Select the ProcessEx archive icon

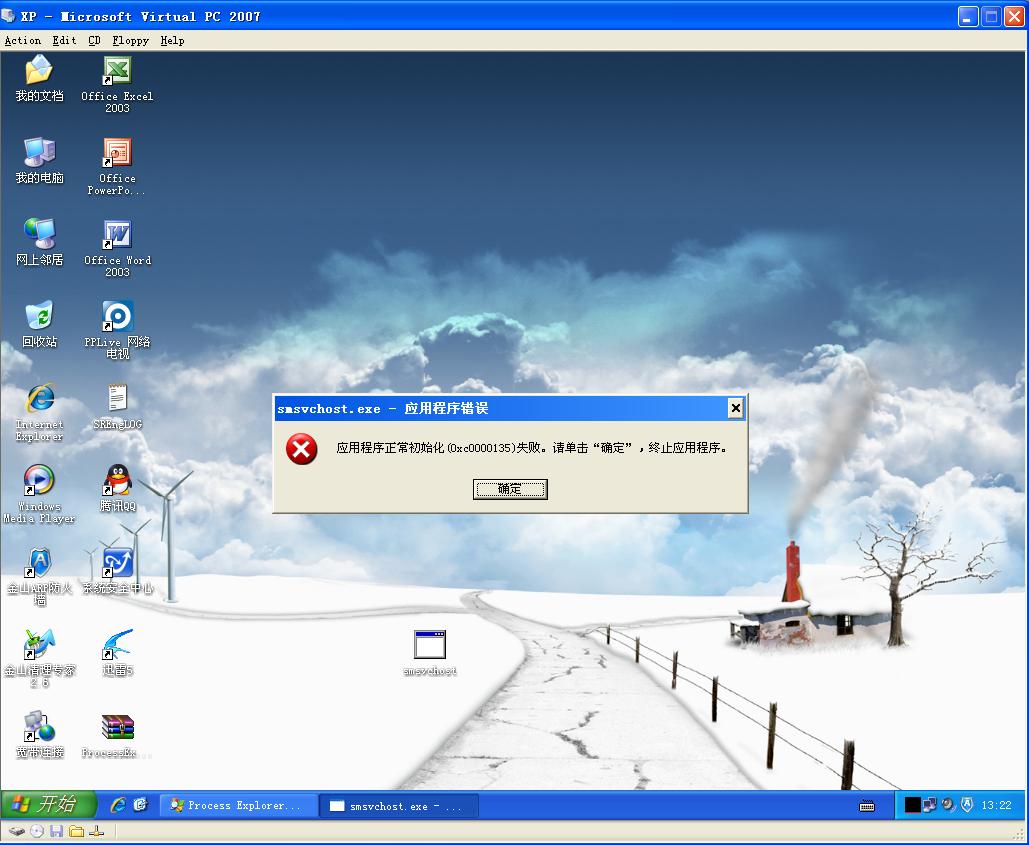click(x=117, y=736)
